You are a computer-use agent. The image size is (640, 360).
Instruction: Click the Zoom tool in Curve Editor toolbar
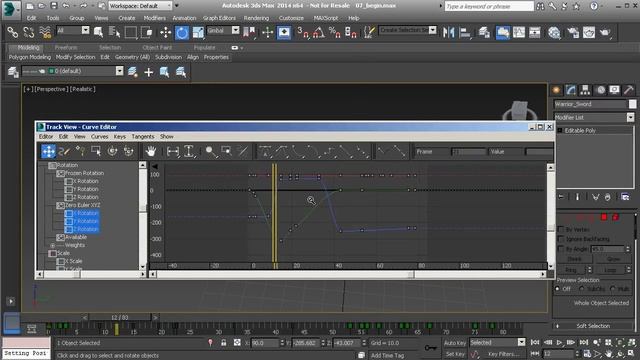(x=211, y=151)
